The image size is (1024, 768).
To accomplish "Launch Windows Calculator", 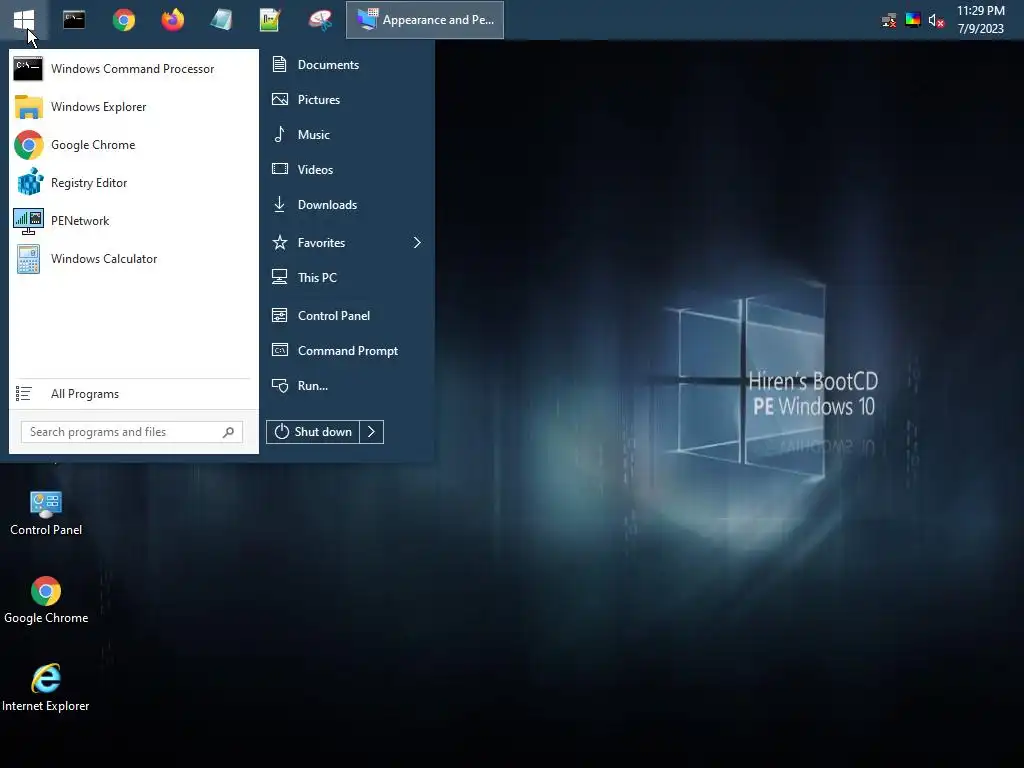I will click(x=133, y=259).
